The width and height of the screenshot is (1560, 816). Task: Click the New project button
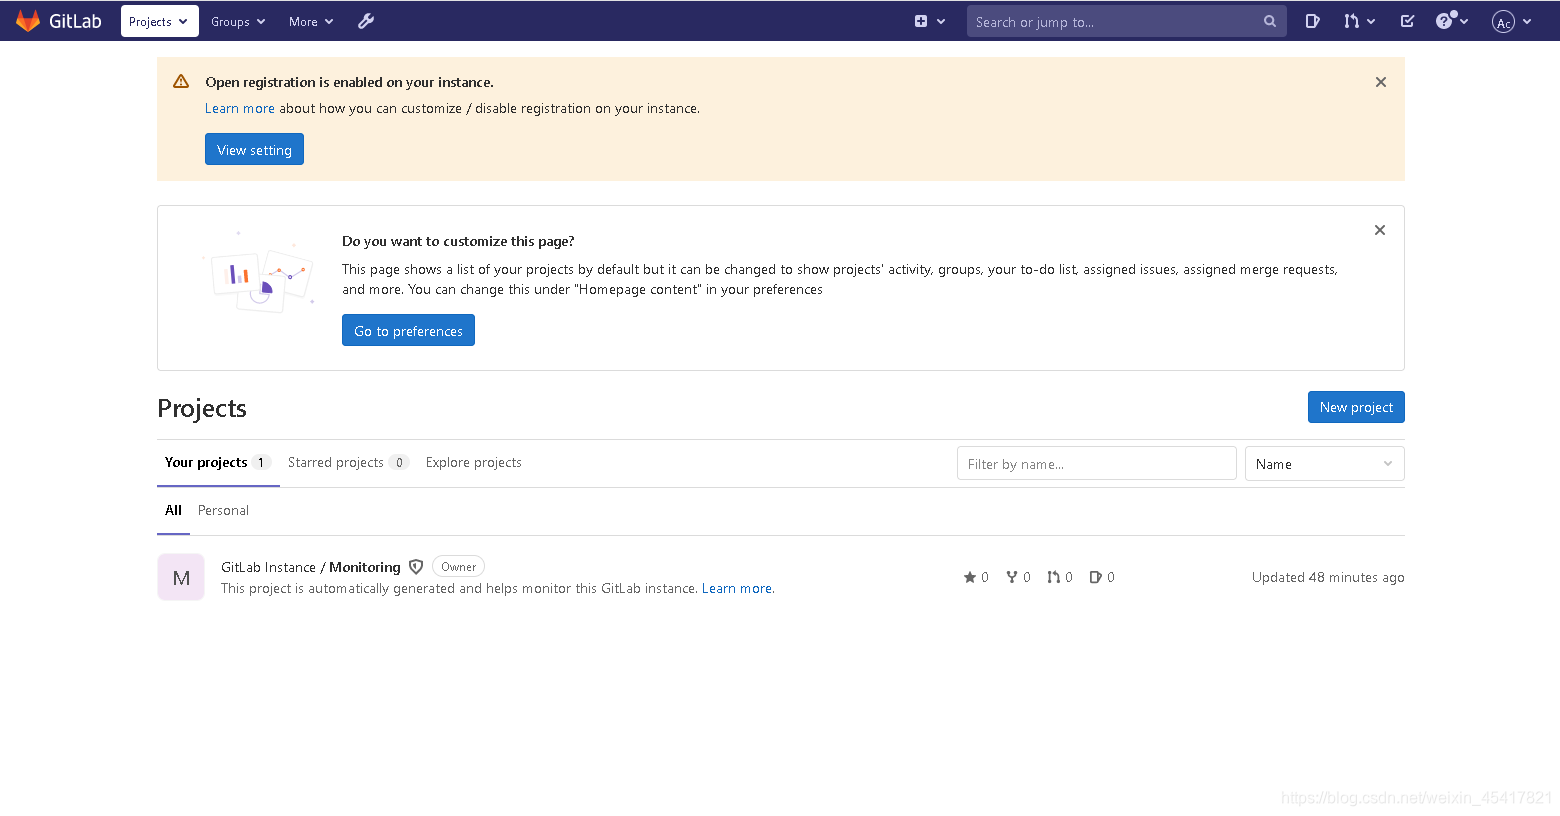click(x=1356, y=407)
